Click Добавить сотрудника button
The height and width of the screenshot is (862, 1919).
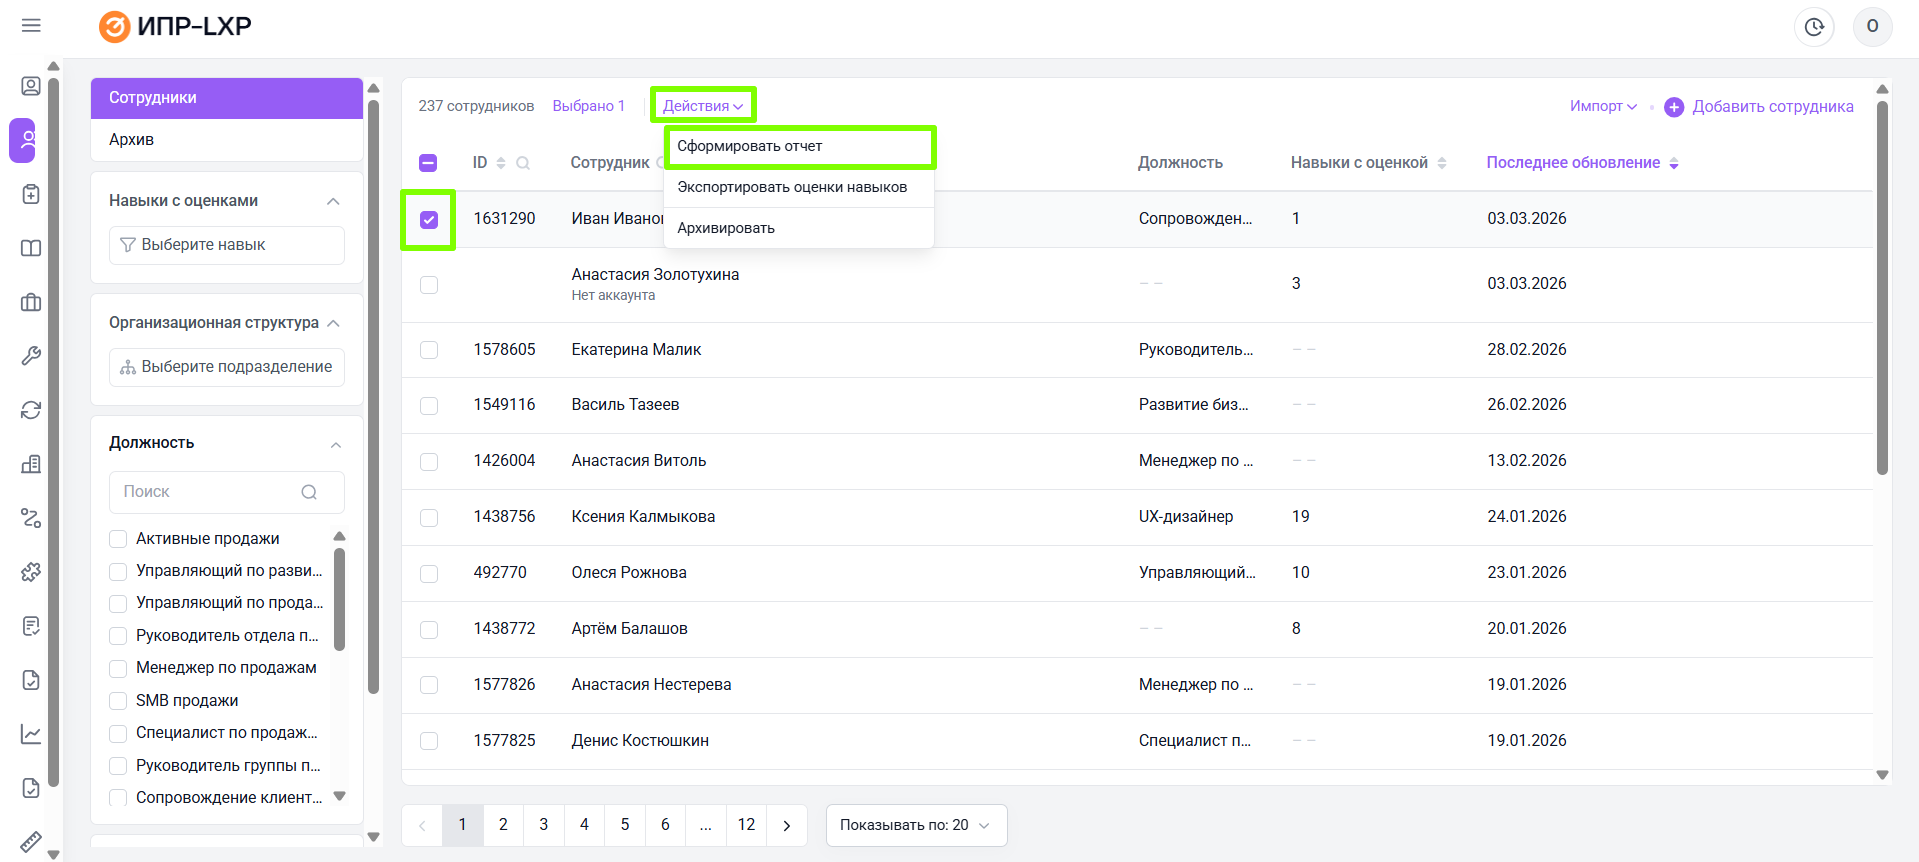point(1759,107)
